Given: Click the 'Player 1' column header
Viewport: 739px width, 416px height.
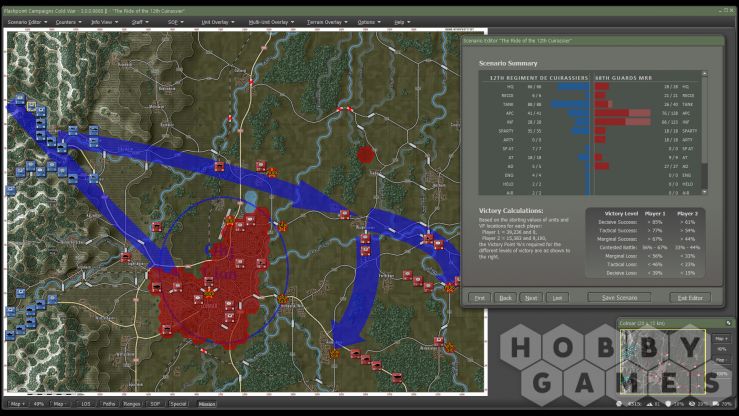Looking at the screenshot, I should [x=655, y=213].
